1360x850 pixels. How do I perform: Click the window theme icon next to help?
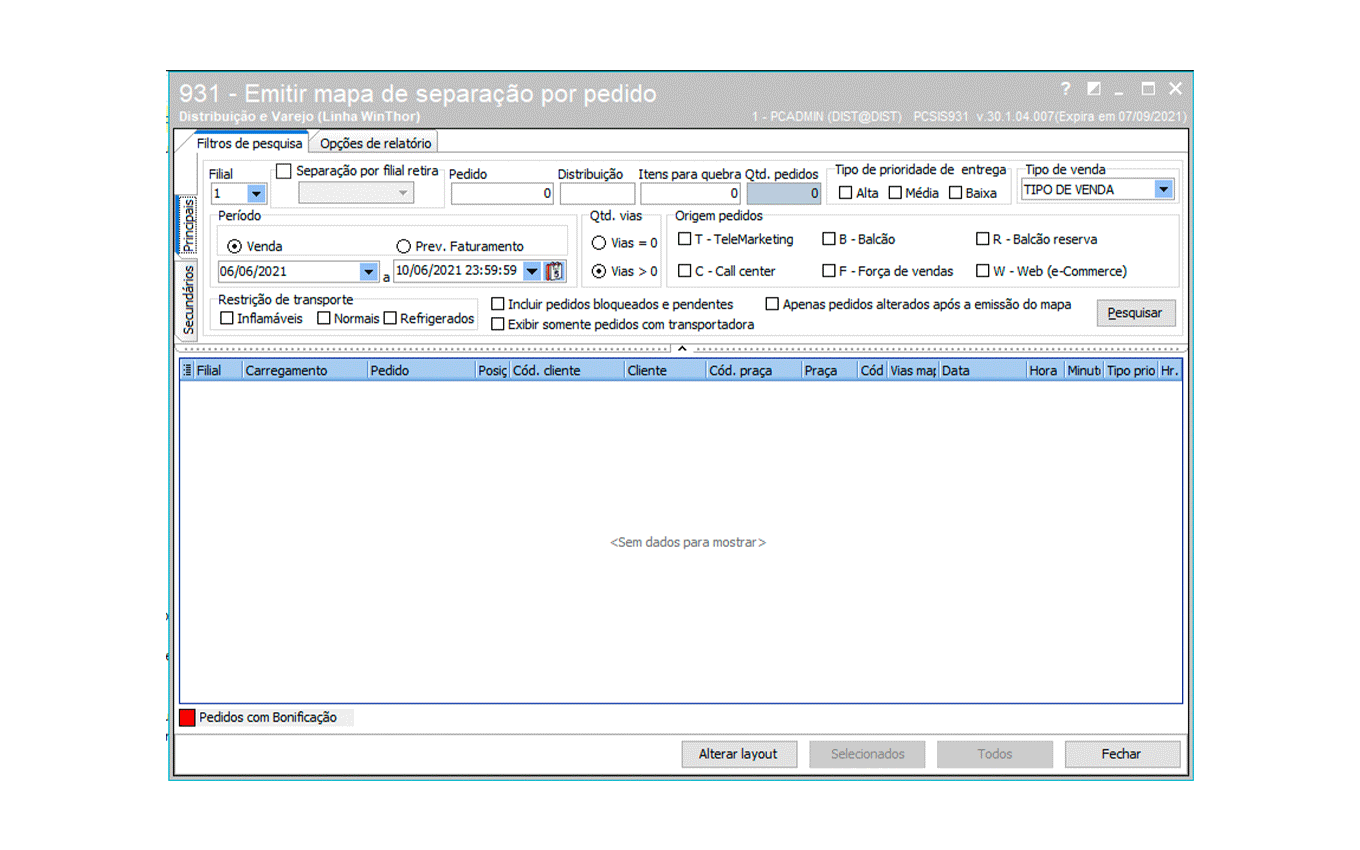coord(1093,89)
